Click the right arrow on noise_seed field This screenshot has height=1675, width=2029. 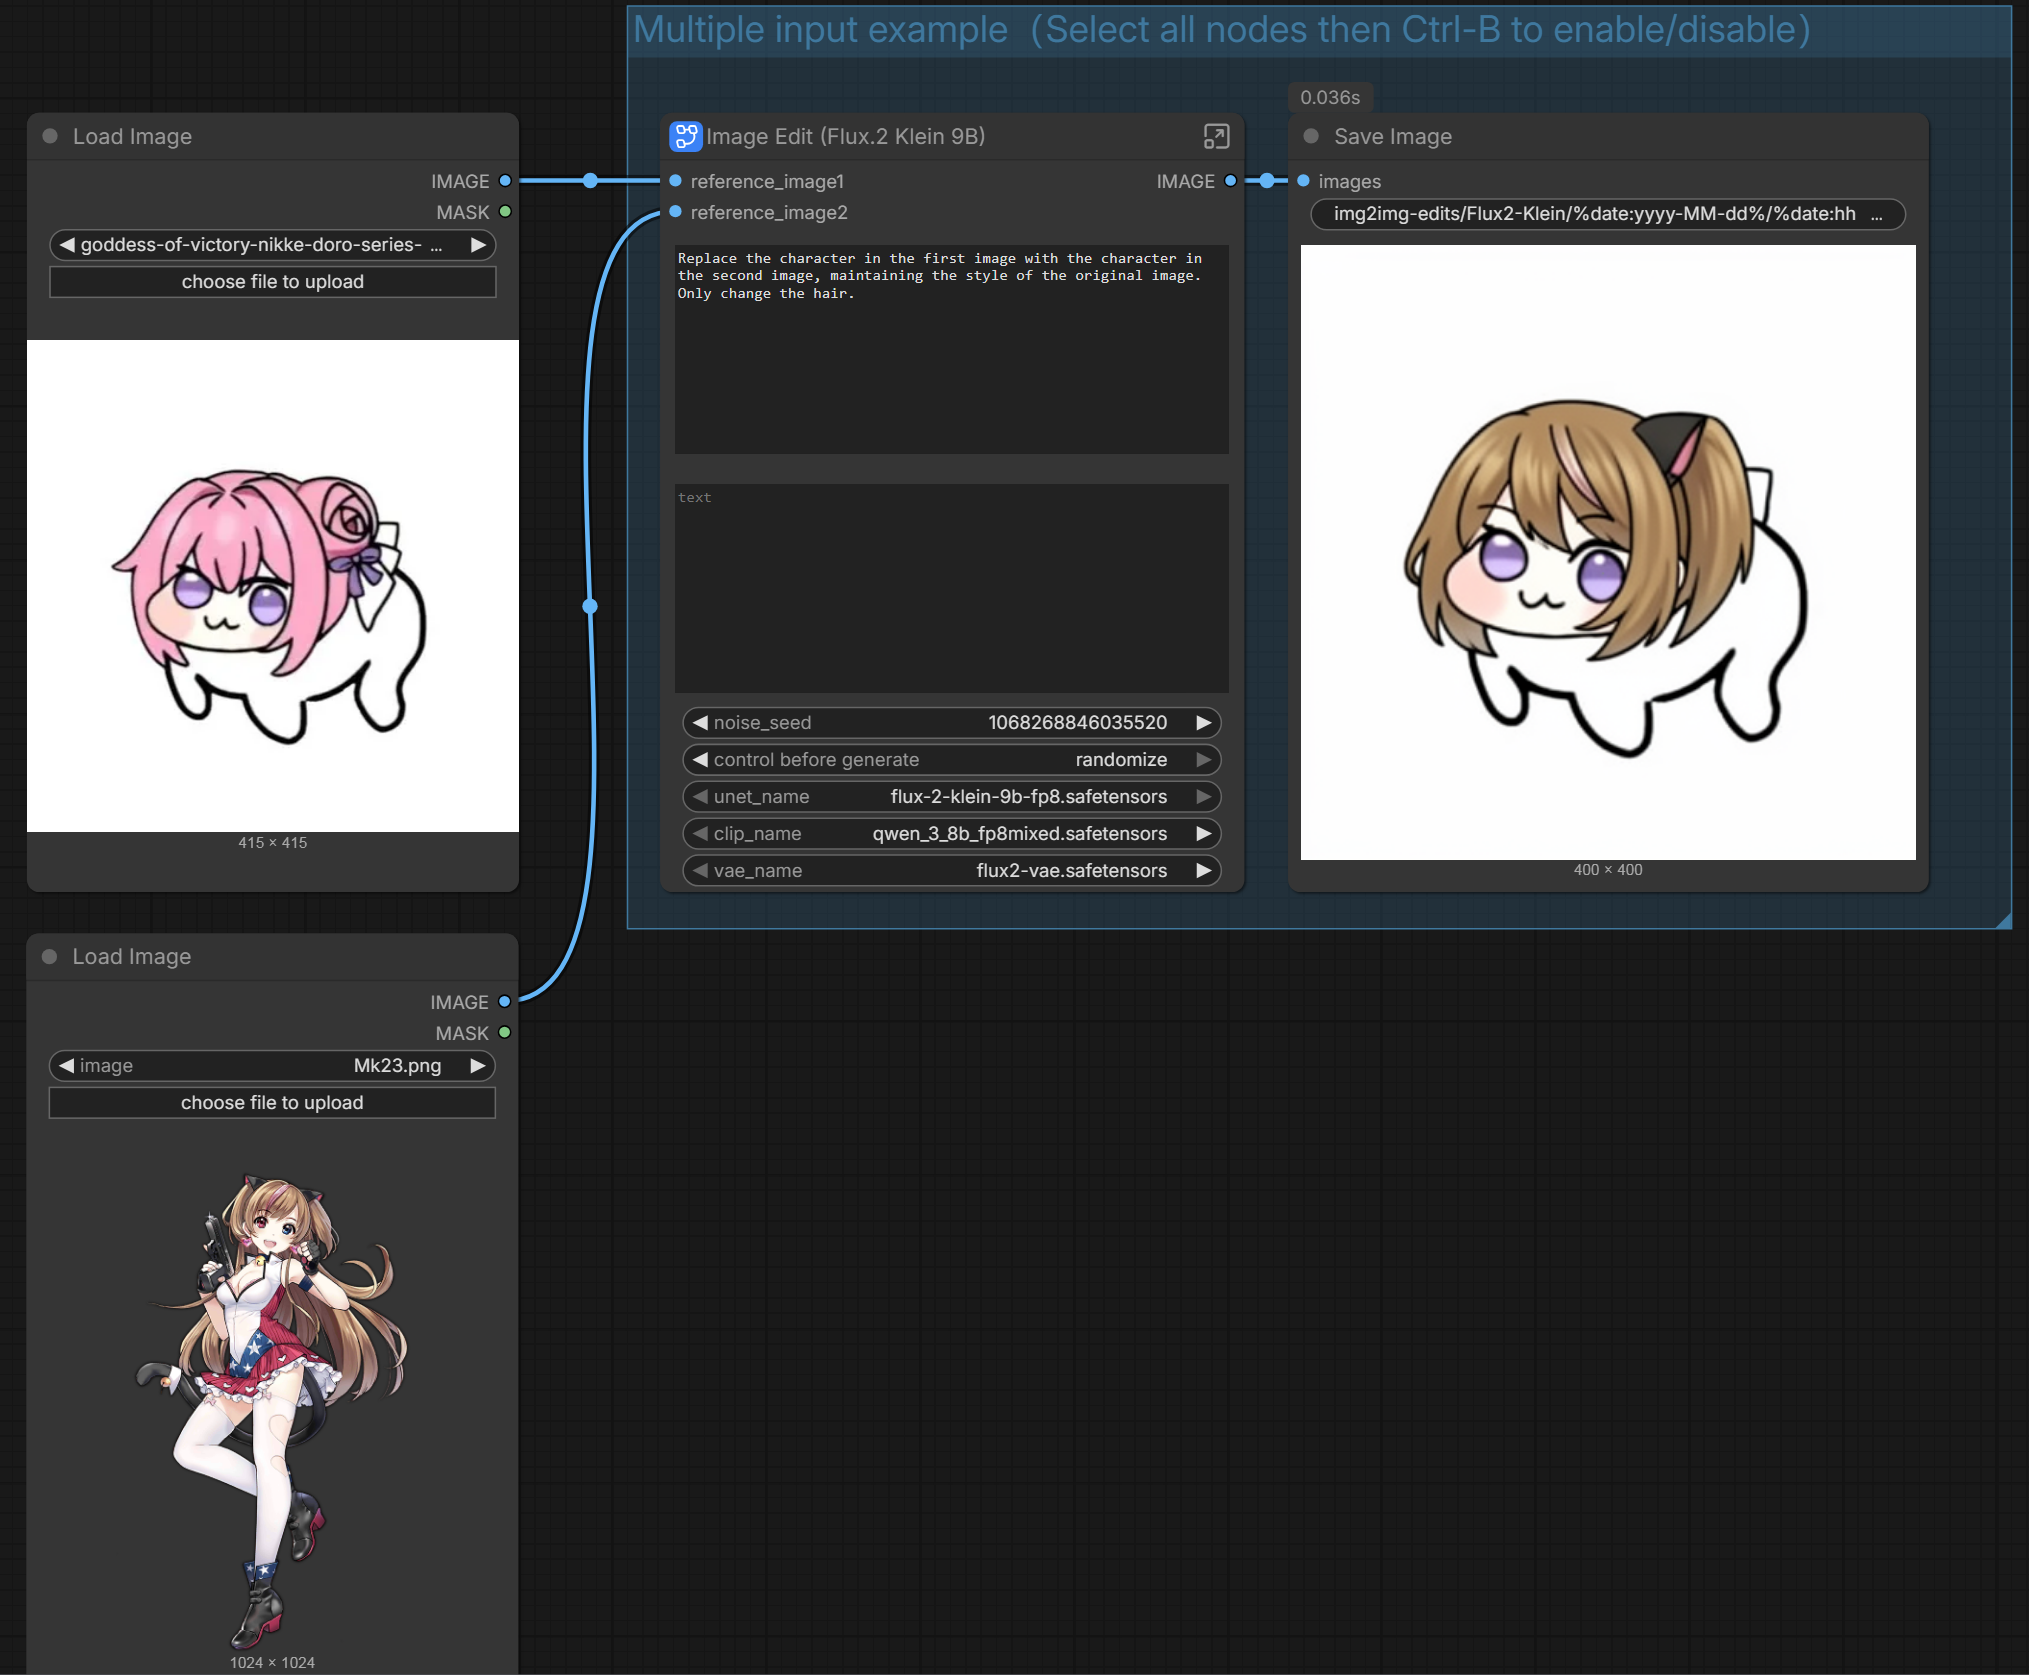pos(1203,722)
